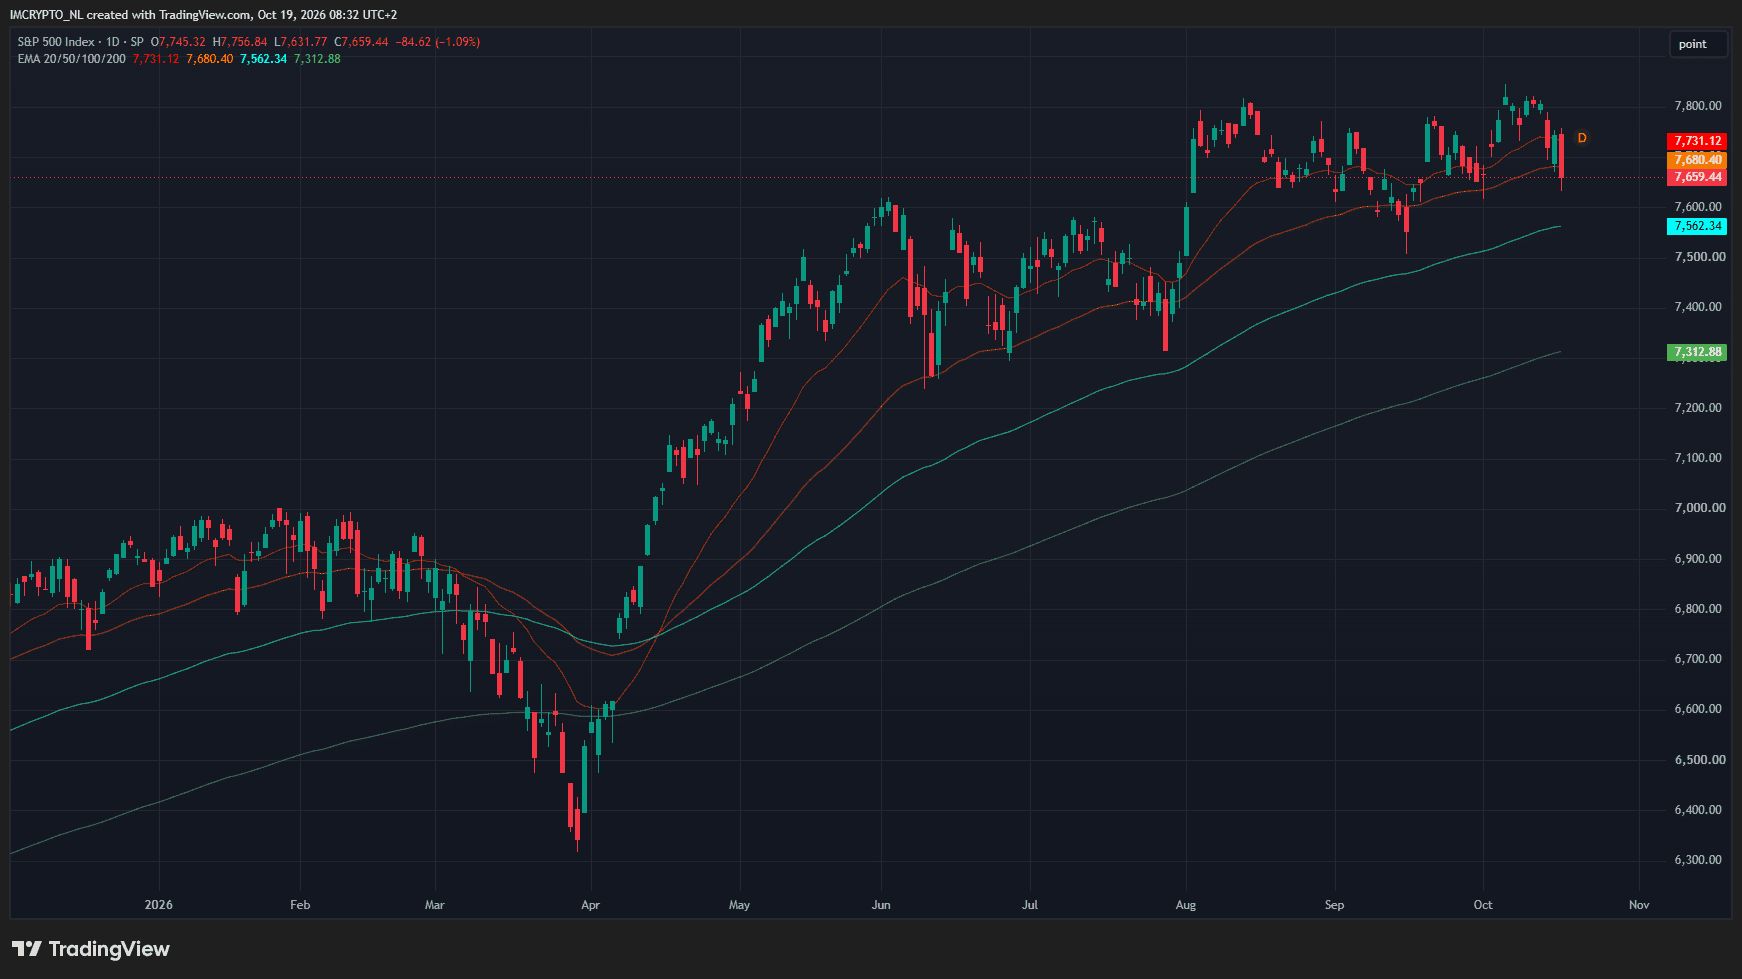Click the 7,000.00 price axis label
The height and width of the screenshot is (979, 1742).
coord(1699,508)
